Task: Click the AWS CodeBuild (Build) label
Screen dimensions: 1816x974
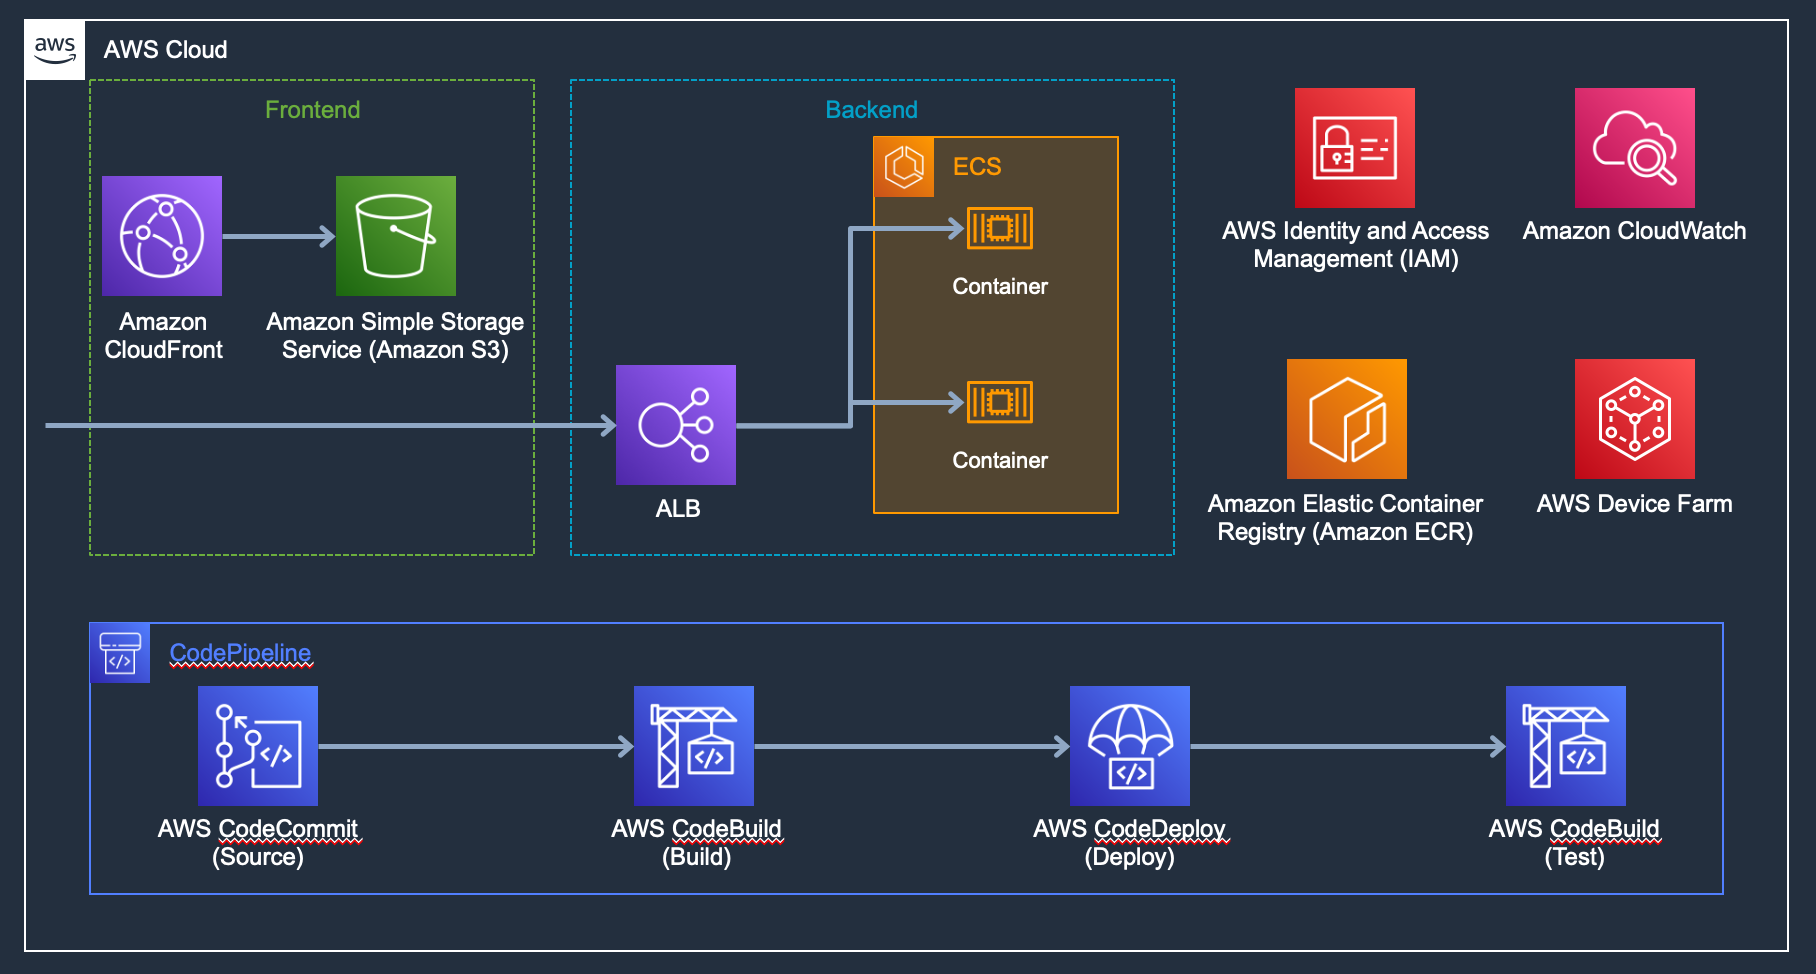Action: [x=696, y=843]
